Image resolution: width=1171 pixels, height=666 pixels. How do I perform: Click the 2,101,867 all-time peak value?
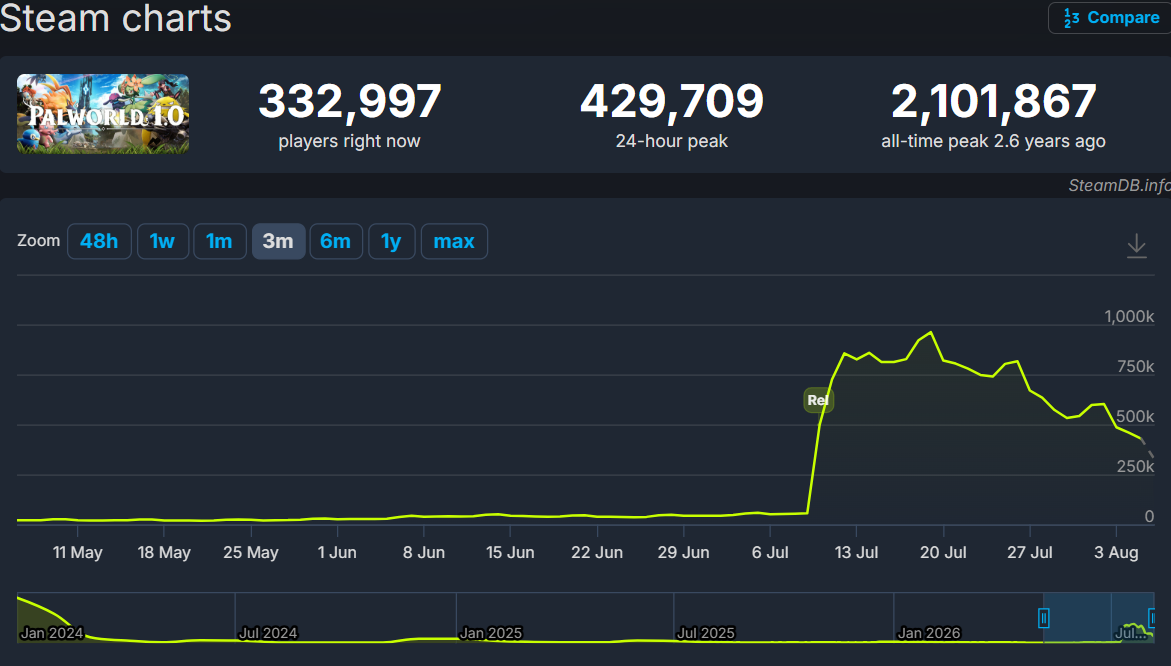(993, 101)
